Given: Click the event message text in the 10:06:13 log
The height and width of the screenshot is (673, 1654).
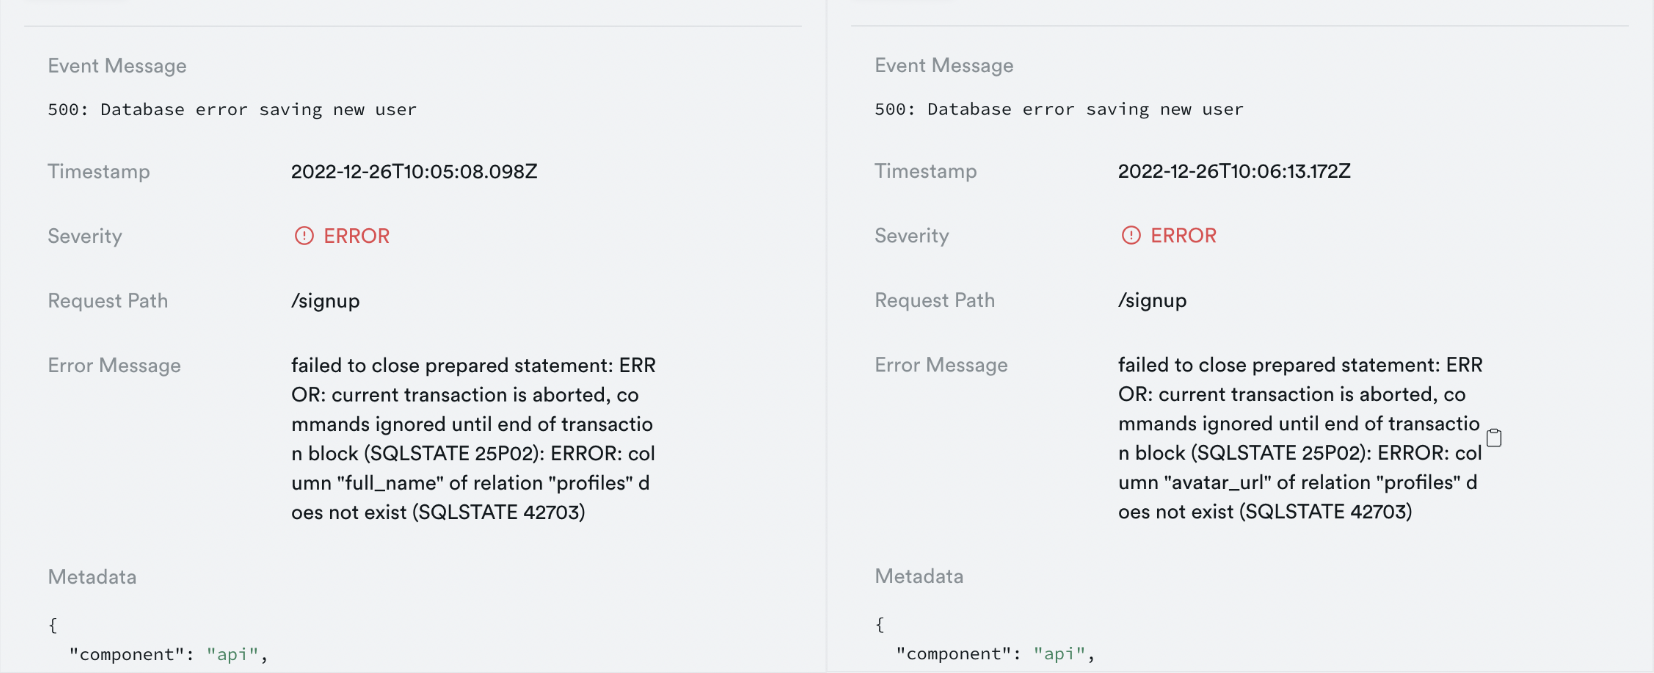Looking at the screenshot, I should point(1059,109).
